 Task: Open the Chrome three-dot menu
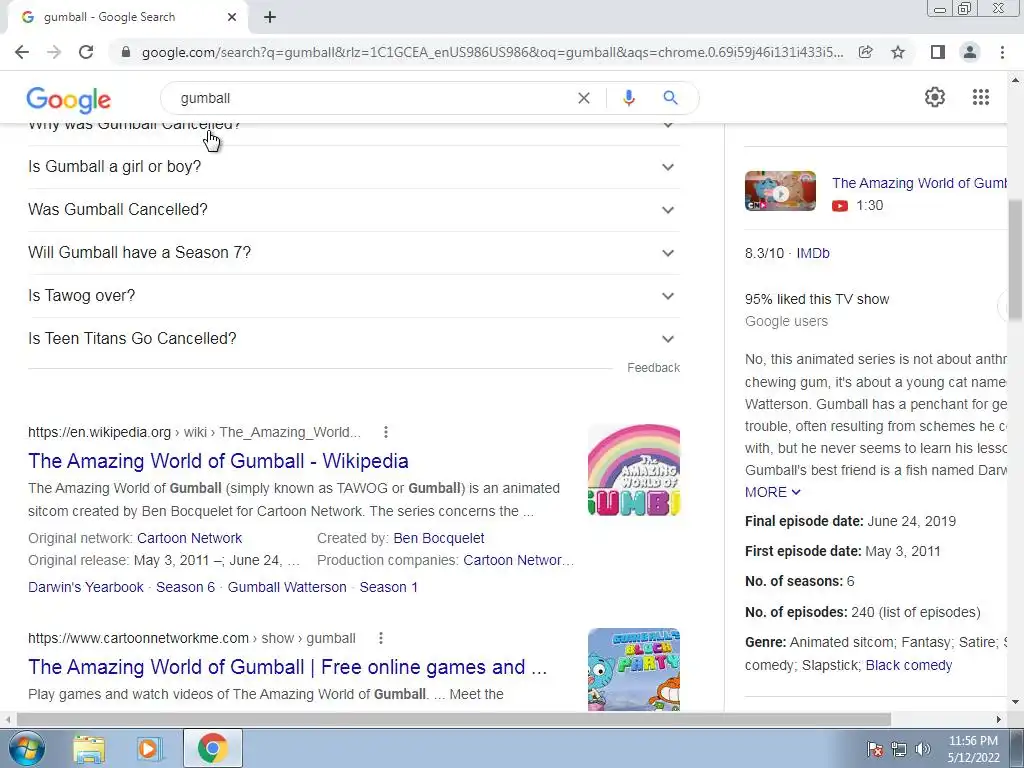click(x=1002, y=52)
